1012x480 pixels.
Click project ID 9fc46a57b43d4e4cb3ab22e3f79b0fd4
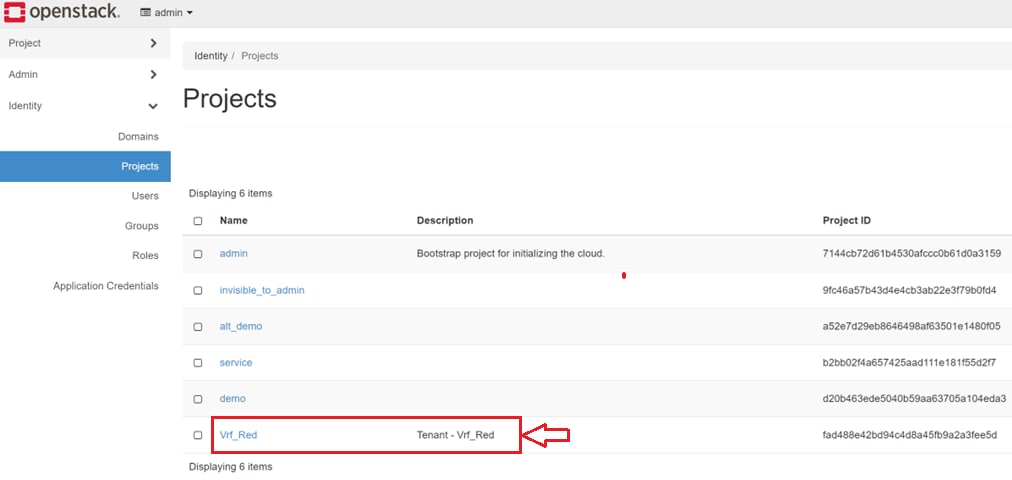pos(909,290)
